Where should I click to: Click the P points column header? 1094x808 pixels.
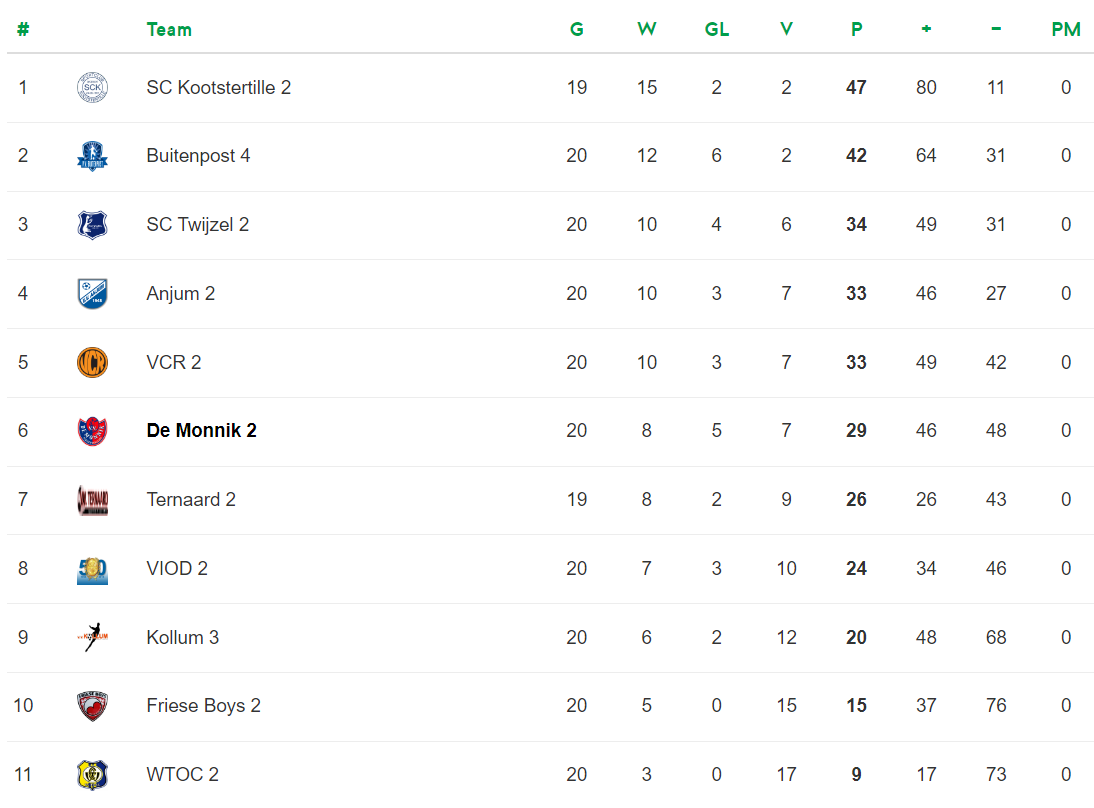tap(856, 30)
